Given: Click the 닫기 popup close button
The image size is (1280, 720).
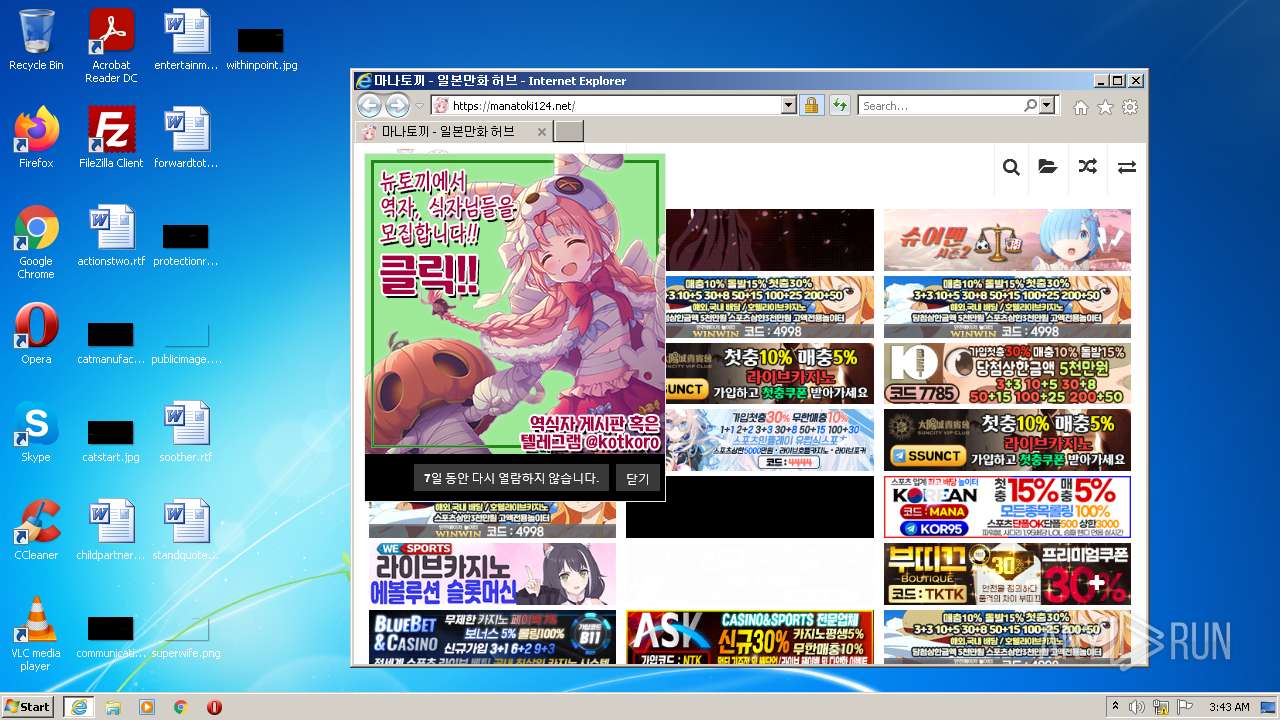Looking at the screenshot, I should pos(638,478).
